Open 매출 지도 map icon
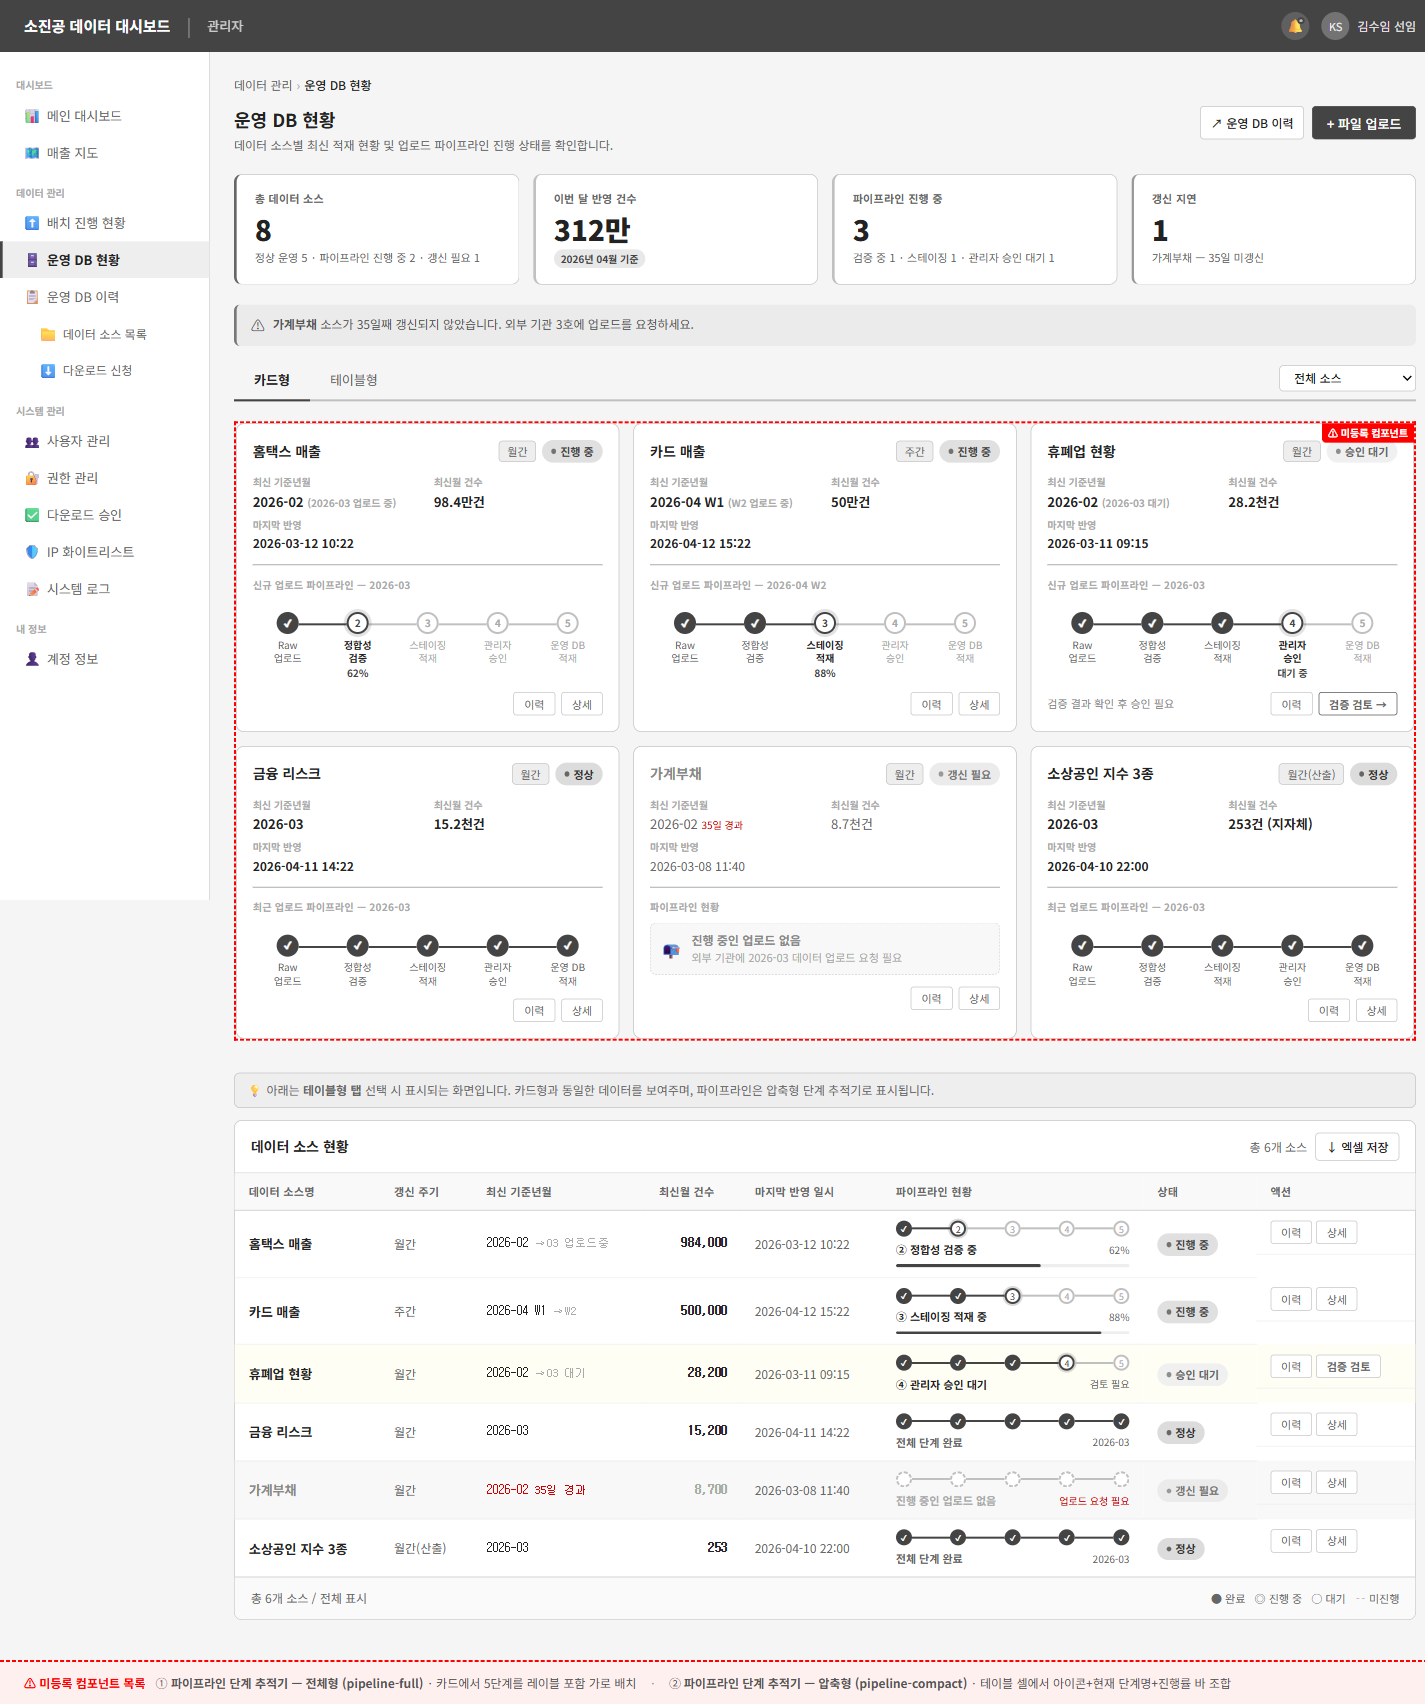1425x1704 pixels. 32,153
